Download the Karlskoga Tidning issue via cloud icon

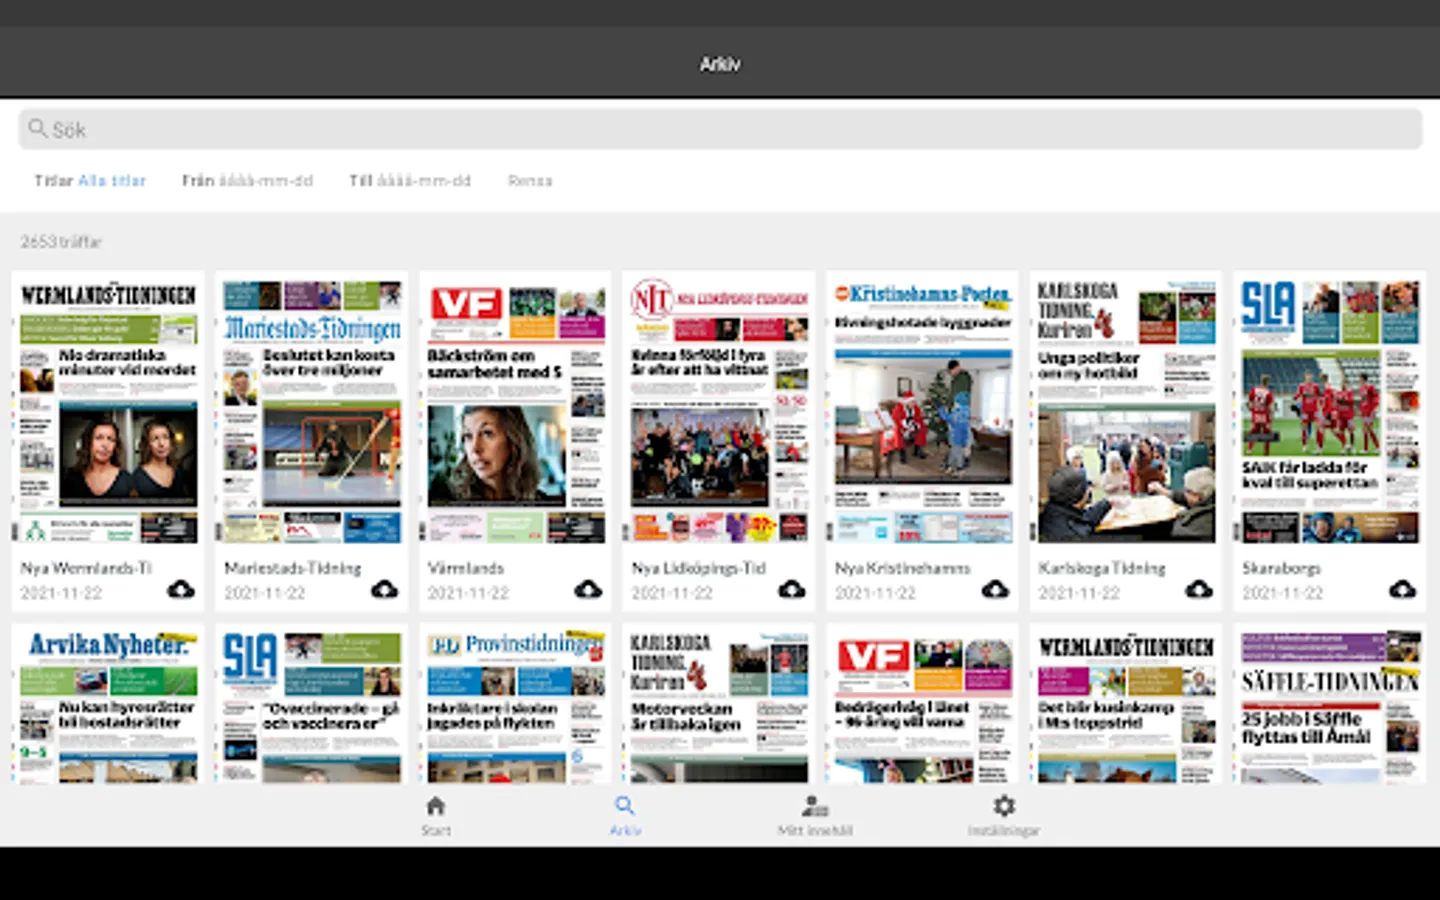[1199, 589]
